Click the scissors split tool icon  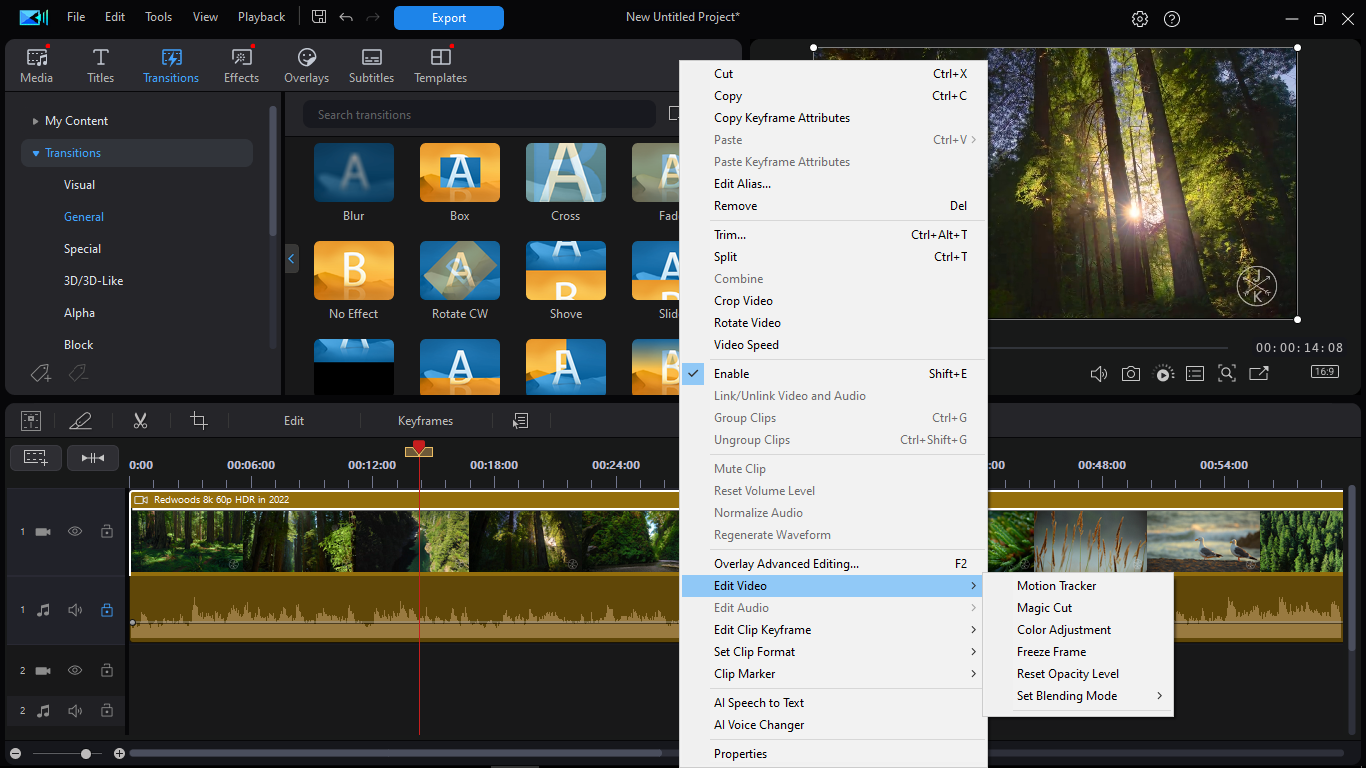click(140, 421)
